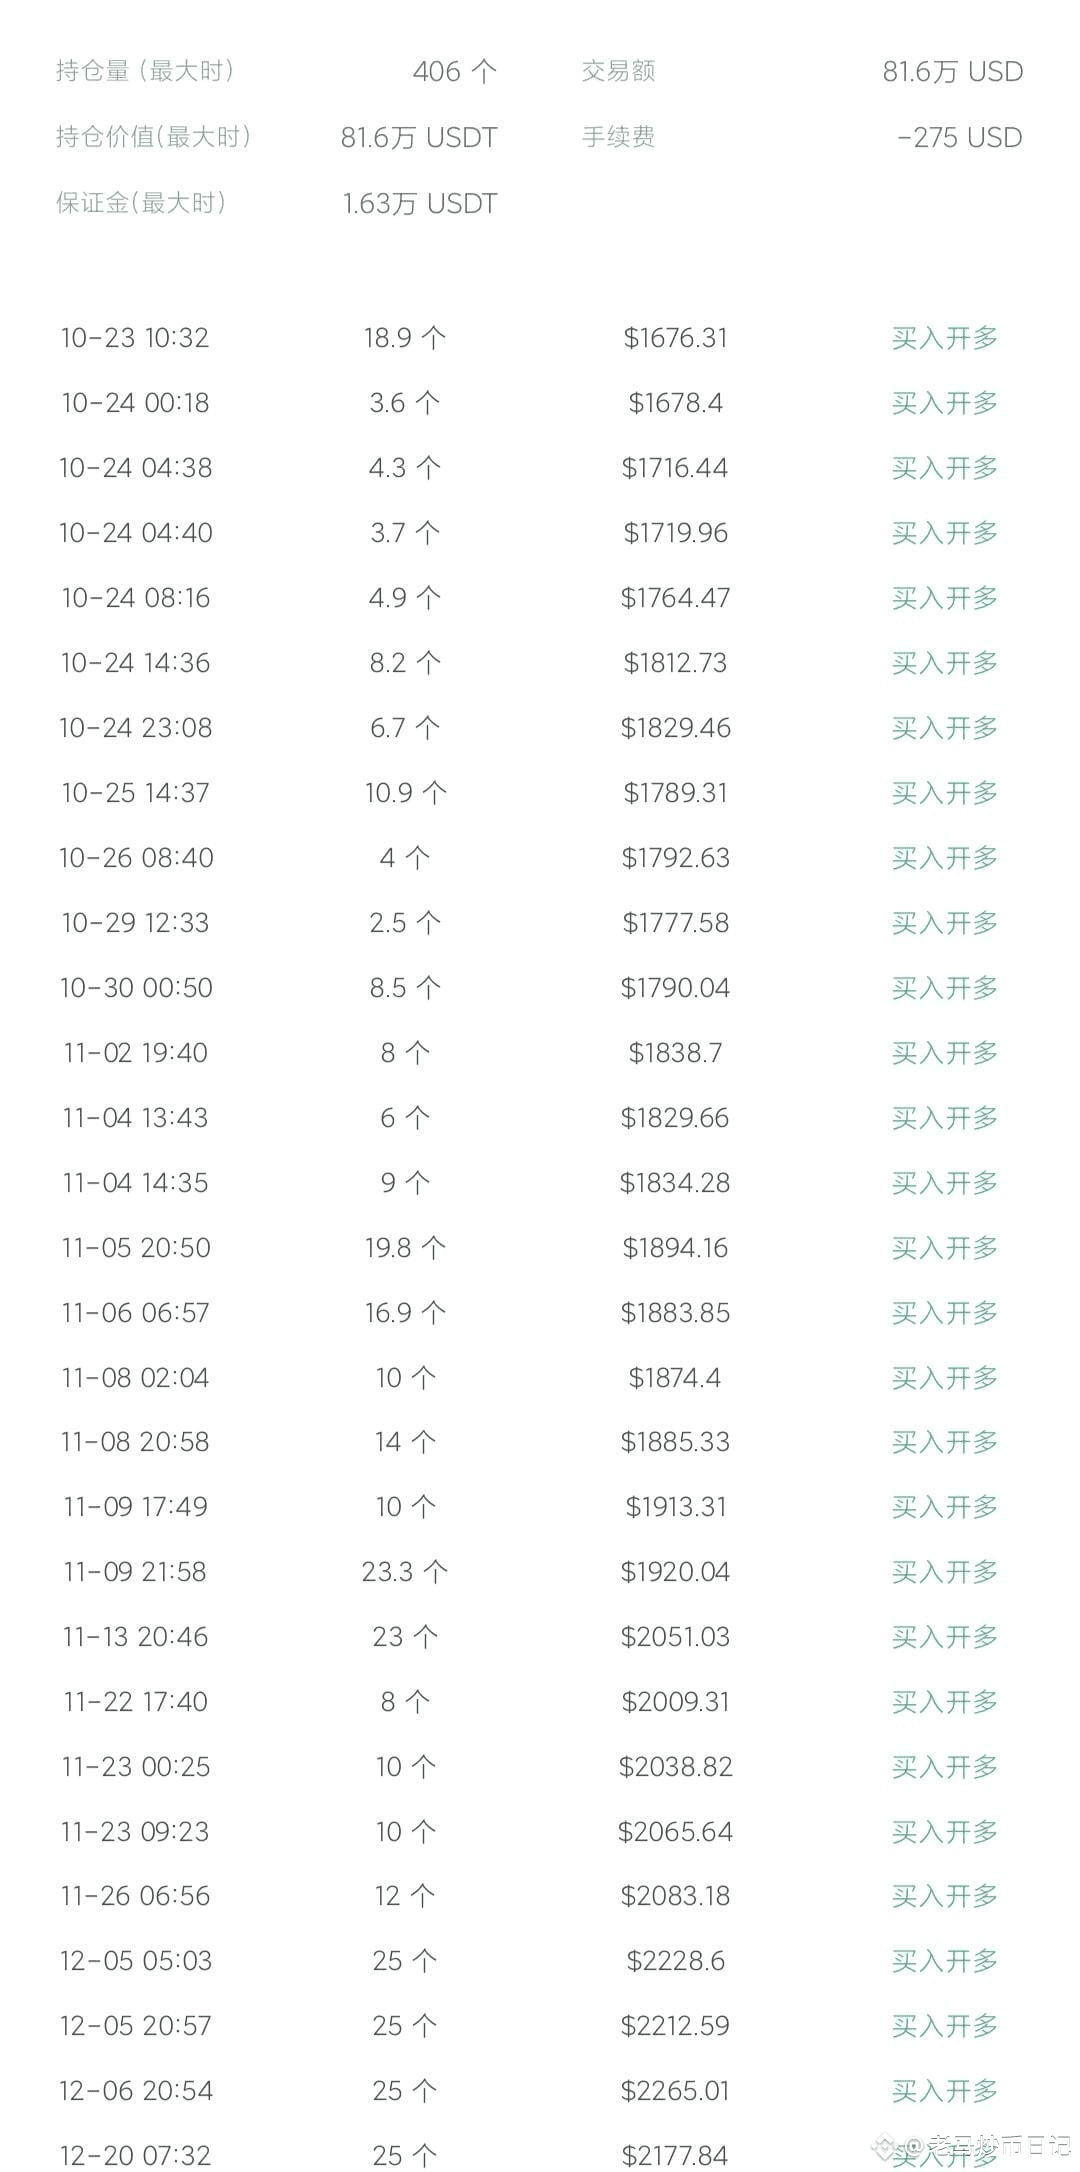Viewport: 1080px width, 2172px height.
Task: Select the 持仓量 (最大时) label
Action: 145,71
